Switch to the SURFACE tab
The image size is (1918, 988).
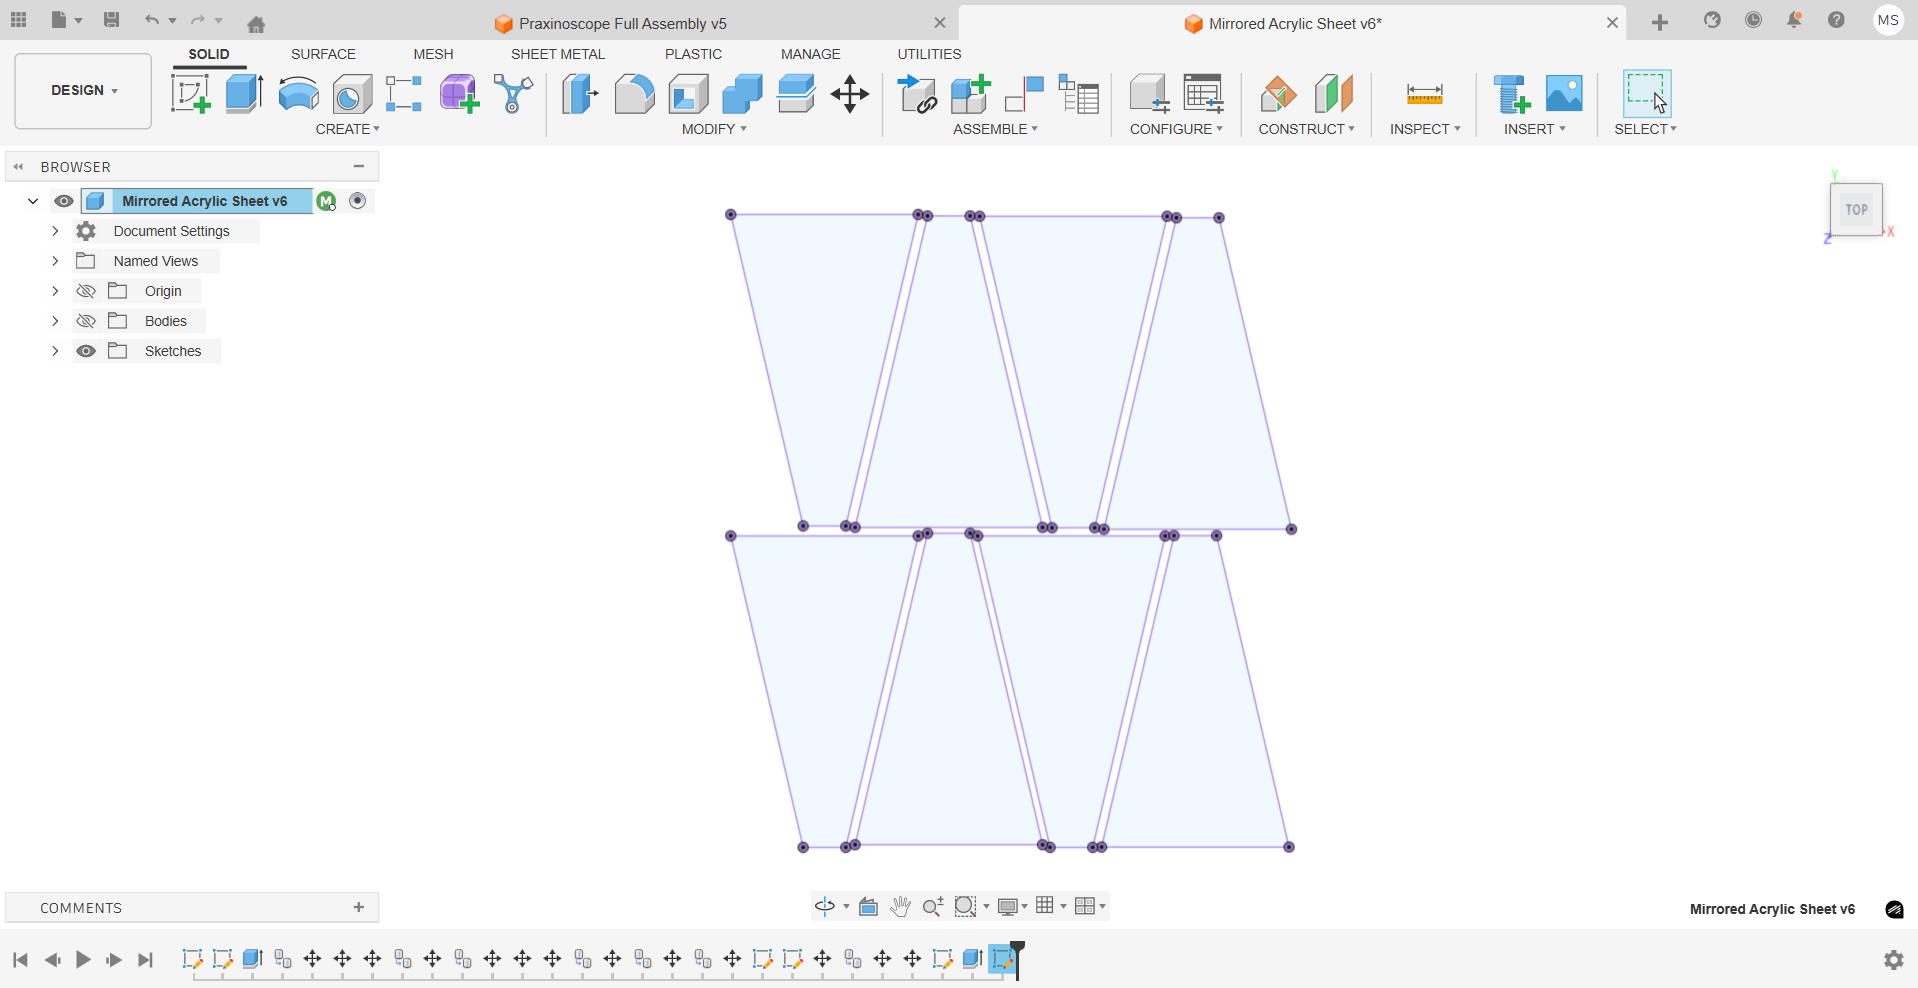click(323, 54)
